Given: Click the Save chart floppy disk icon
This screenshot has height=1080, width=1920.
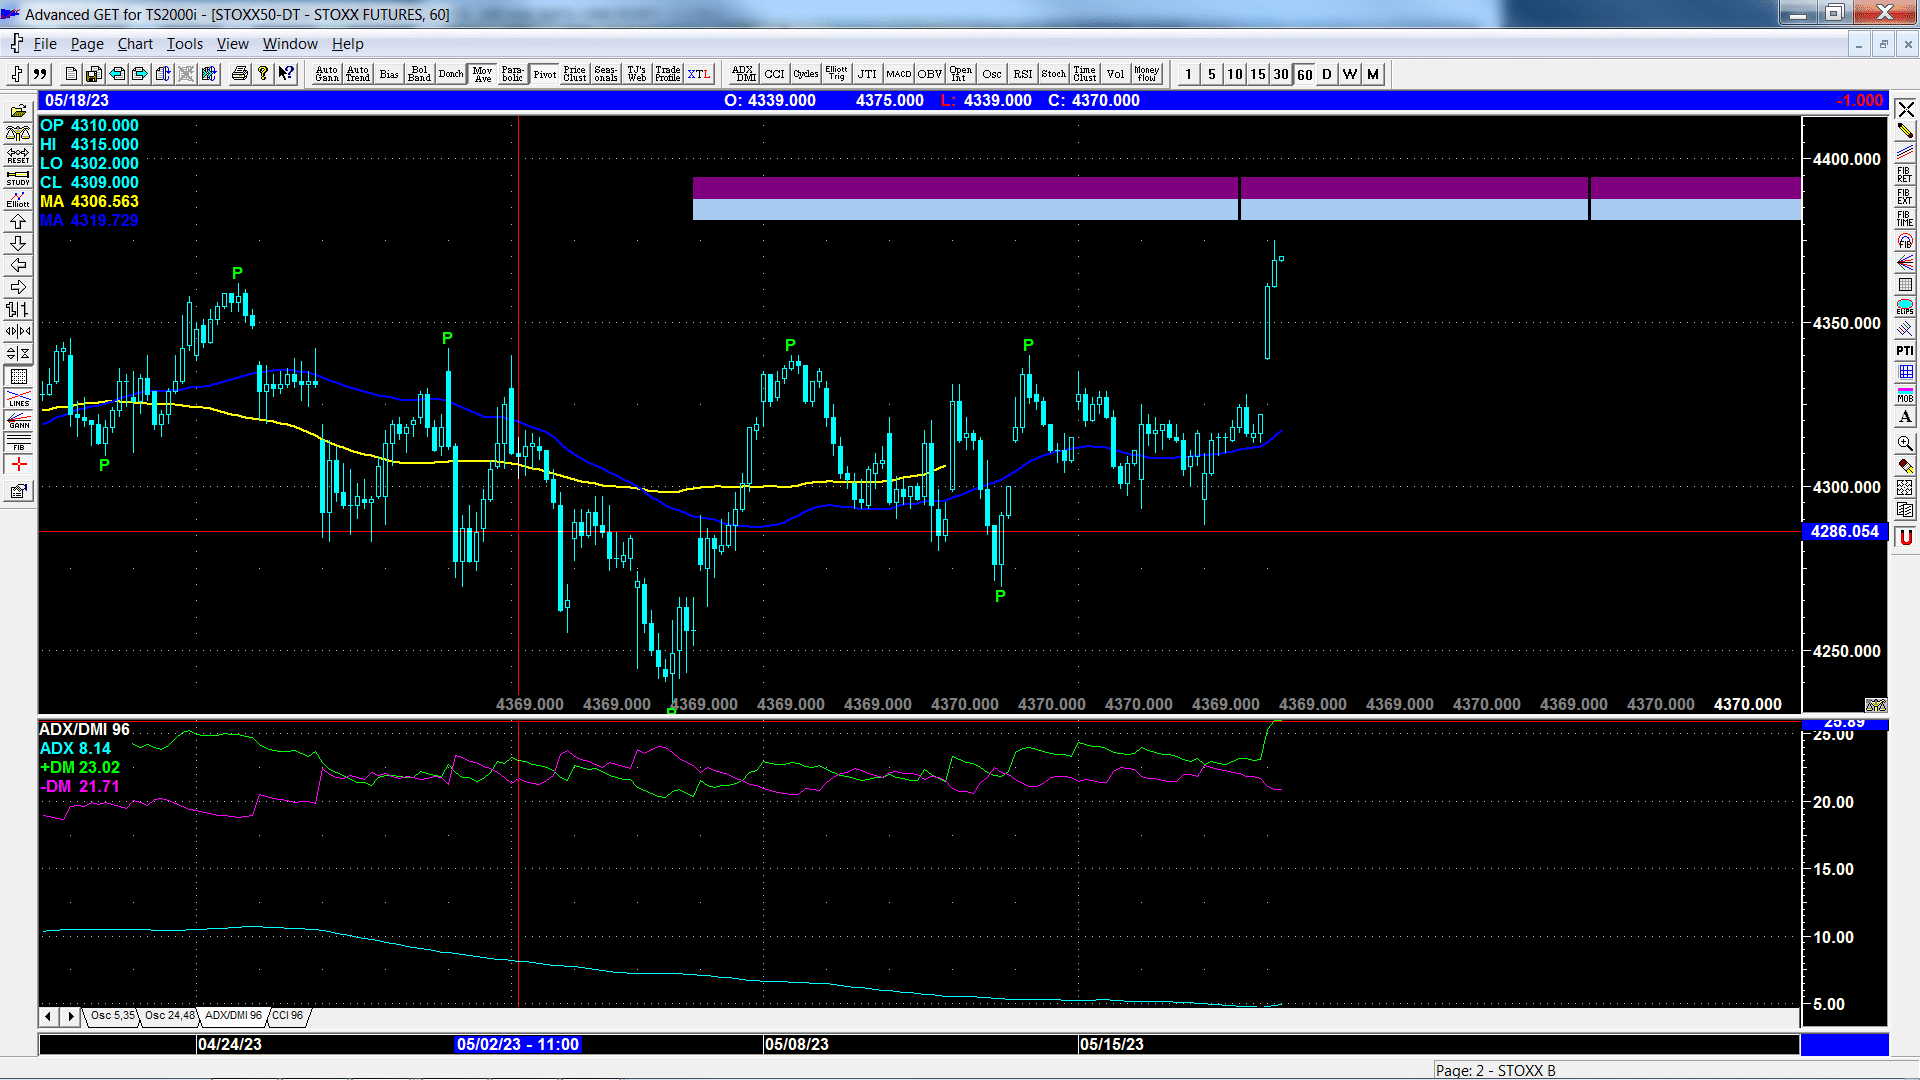Looking at the screenshot, I should tap(93, 74).
